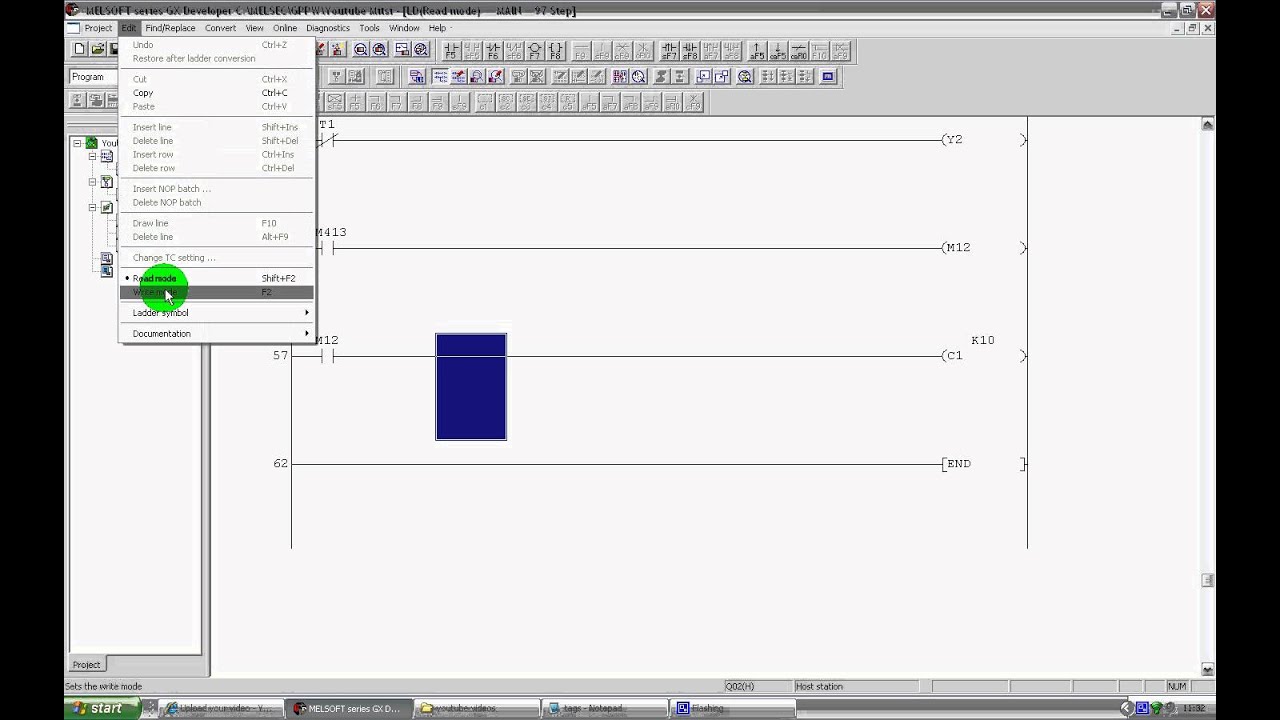This screenshot has height=720, width=1280.
Task: Insert open branch with sF5 icon
Action: coord(472,50)
